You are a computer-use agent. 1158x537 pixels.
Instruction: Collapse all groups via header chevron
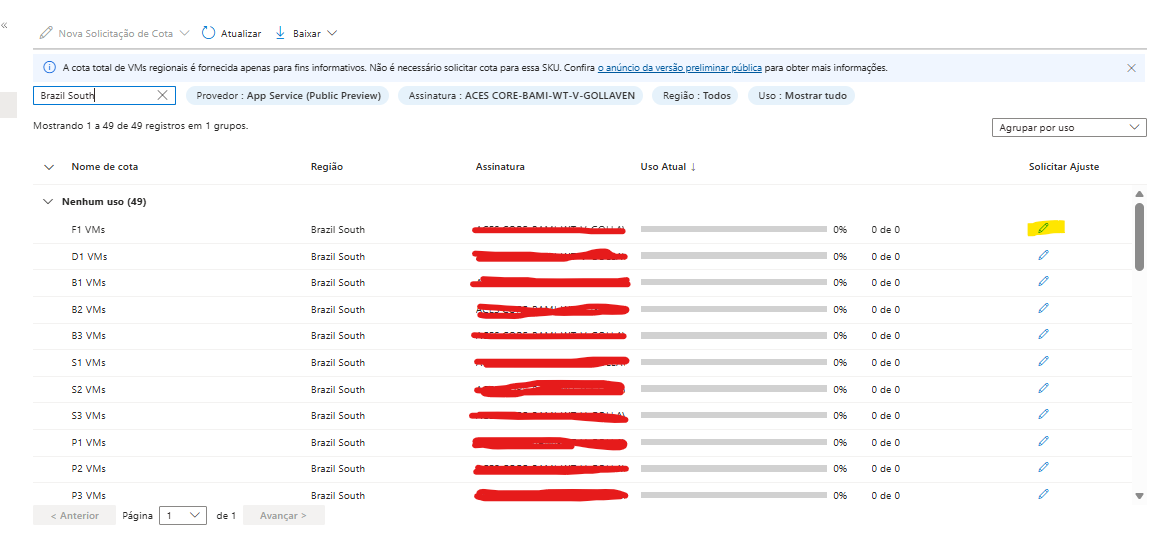(49, 168)
